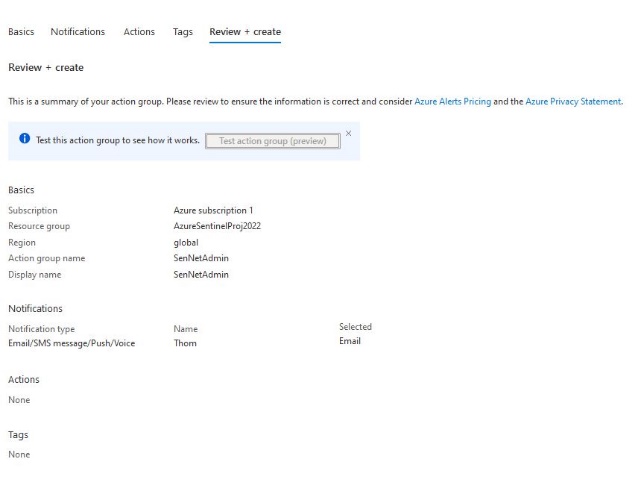Click None under the Tags section

pos(19,455)
